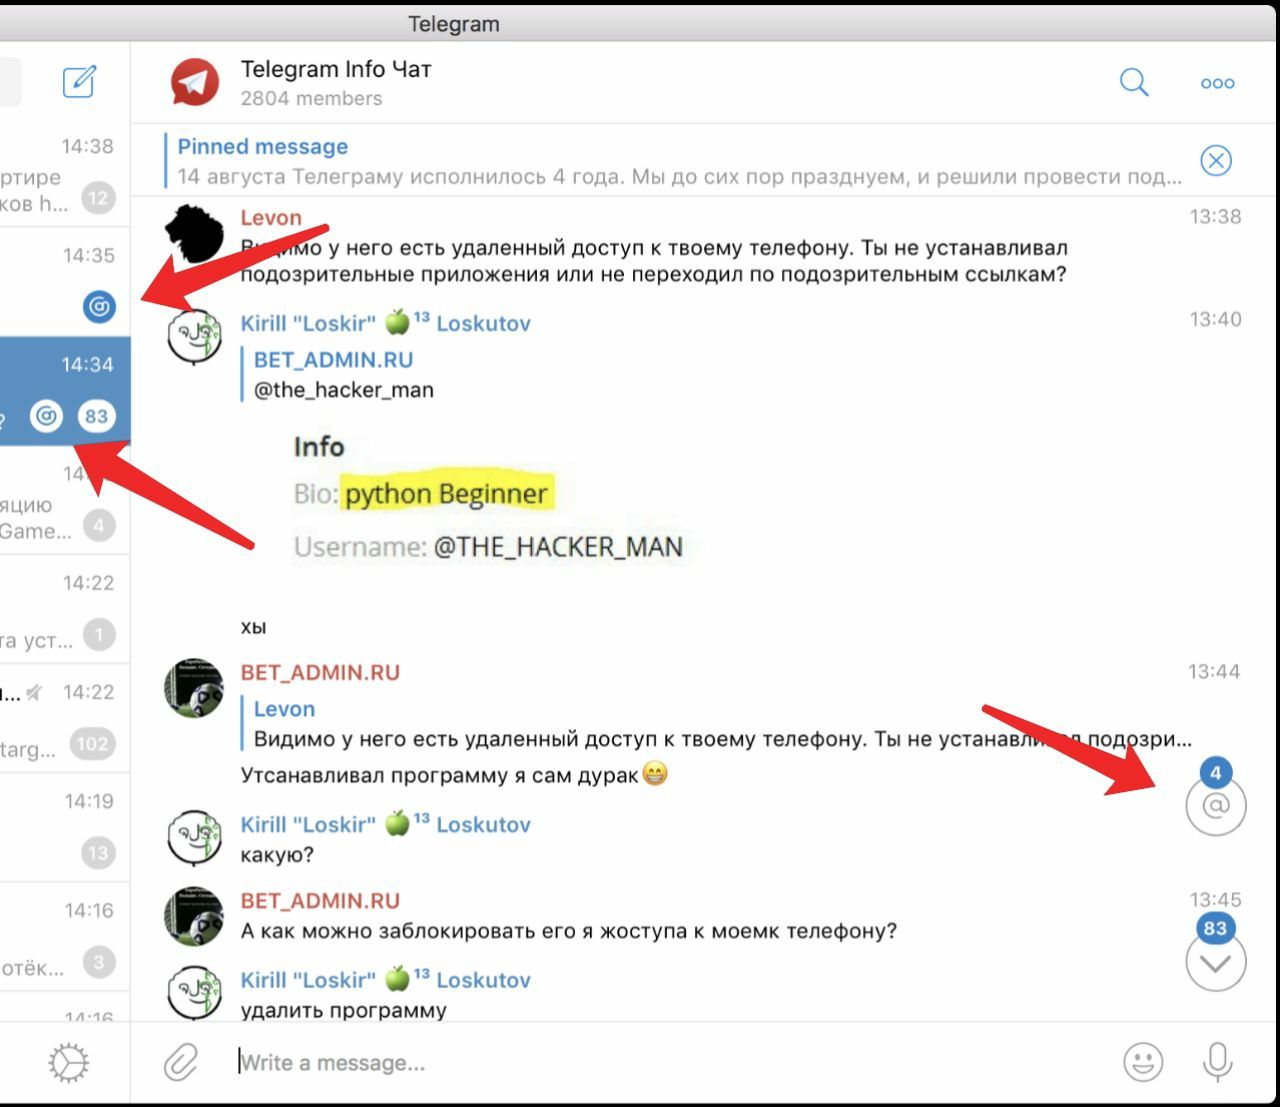Open the 14:19 chat with 13 unread
1280x1107 pixels.
65,828
